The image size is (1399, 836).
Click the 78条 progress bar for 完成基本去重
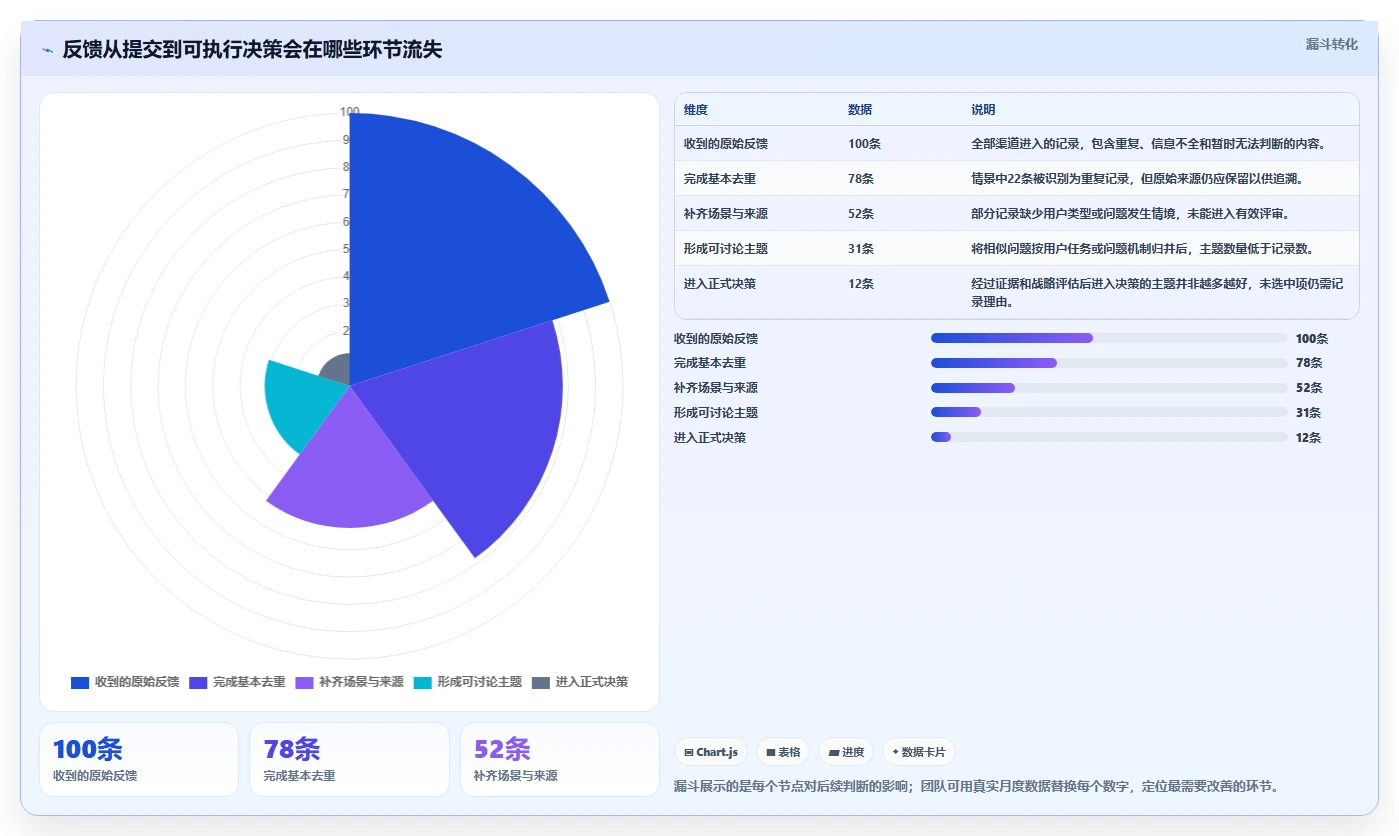pyautogui.click(x=1109, y=363)
